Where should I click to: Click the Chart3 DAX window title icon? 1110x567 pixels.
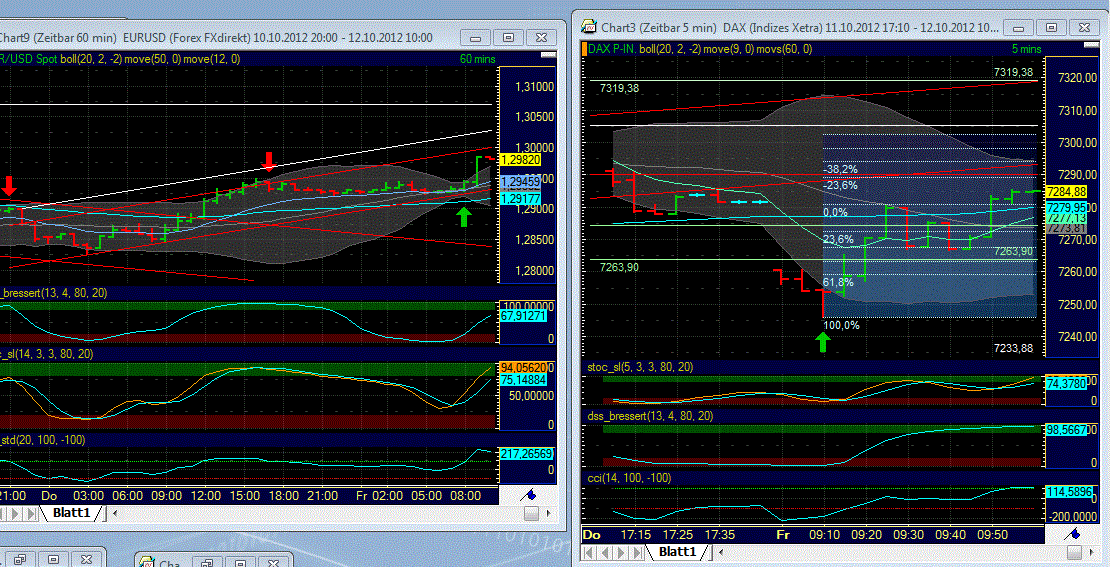coord(588,27)
